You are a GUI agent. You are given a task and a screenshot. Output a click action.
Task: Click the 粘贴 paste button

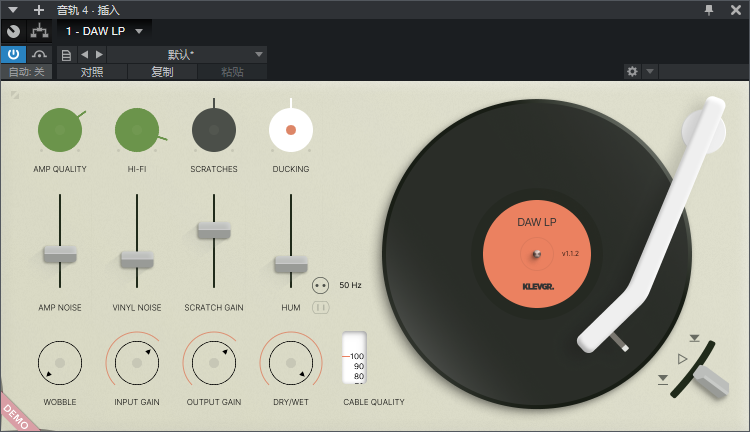point(232,72)
